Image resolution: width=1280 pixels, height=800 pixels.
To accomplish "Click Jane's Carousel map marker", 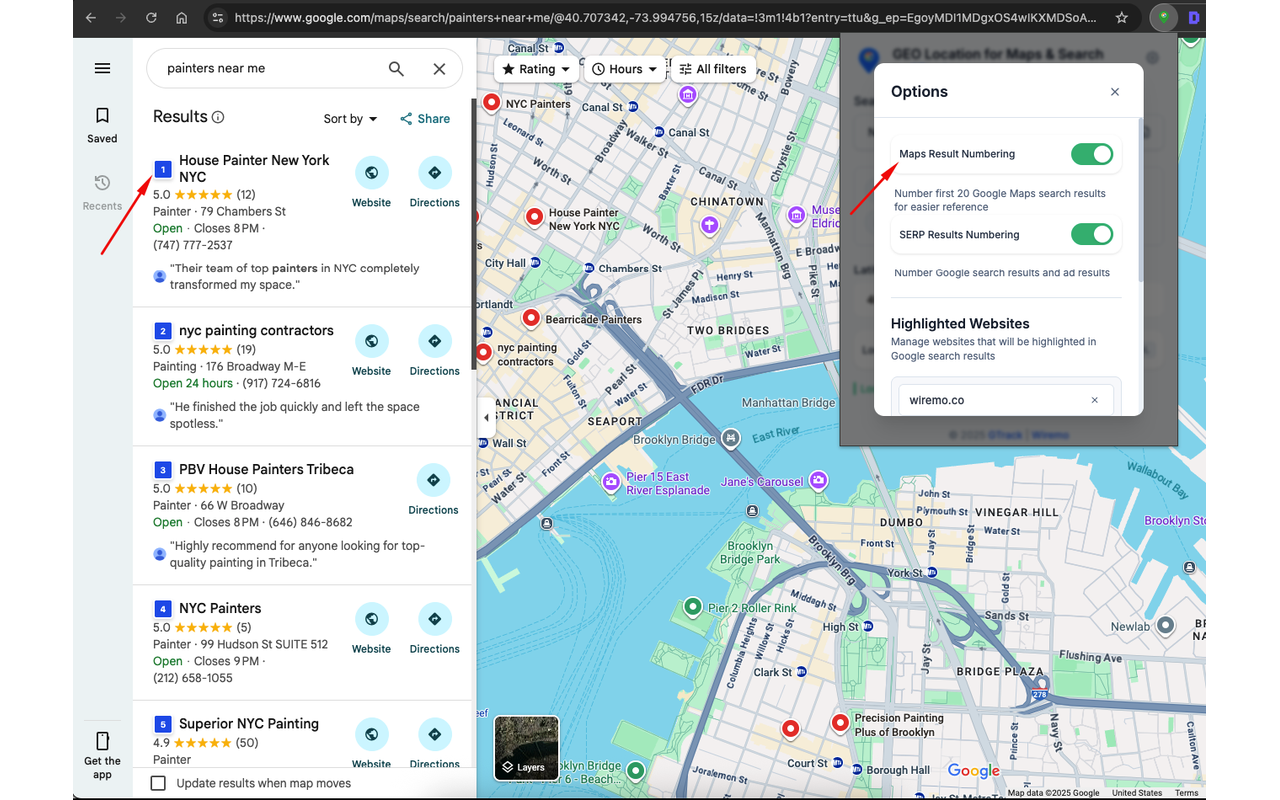I will click(819, 481).
